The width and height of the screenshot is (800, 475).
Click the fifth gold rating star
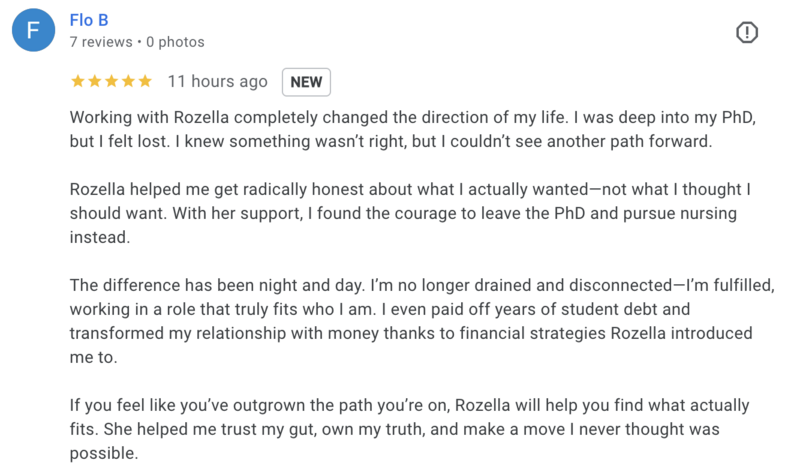click(145, 81)
